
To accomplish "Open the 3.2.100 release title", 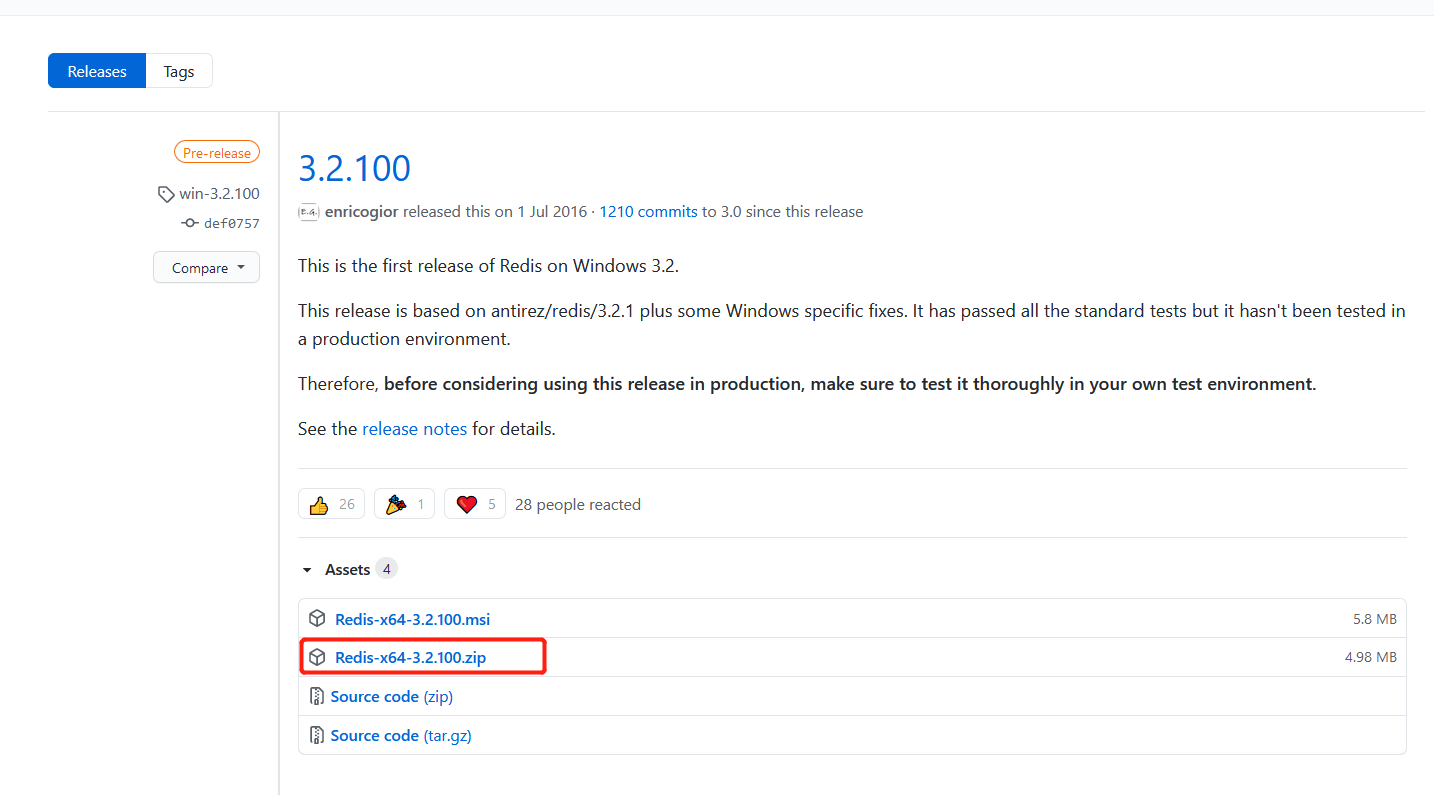I will (x=354, y=168).
